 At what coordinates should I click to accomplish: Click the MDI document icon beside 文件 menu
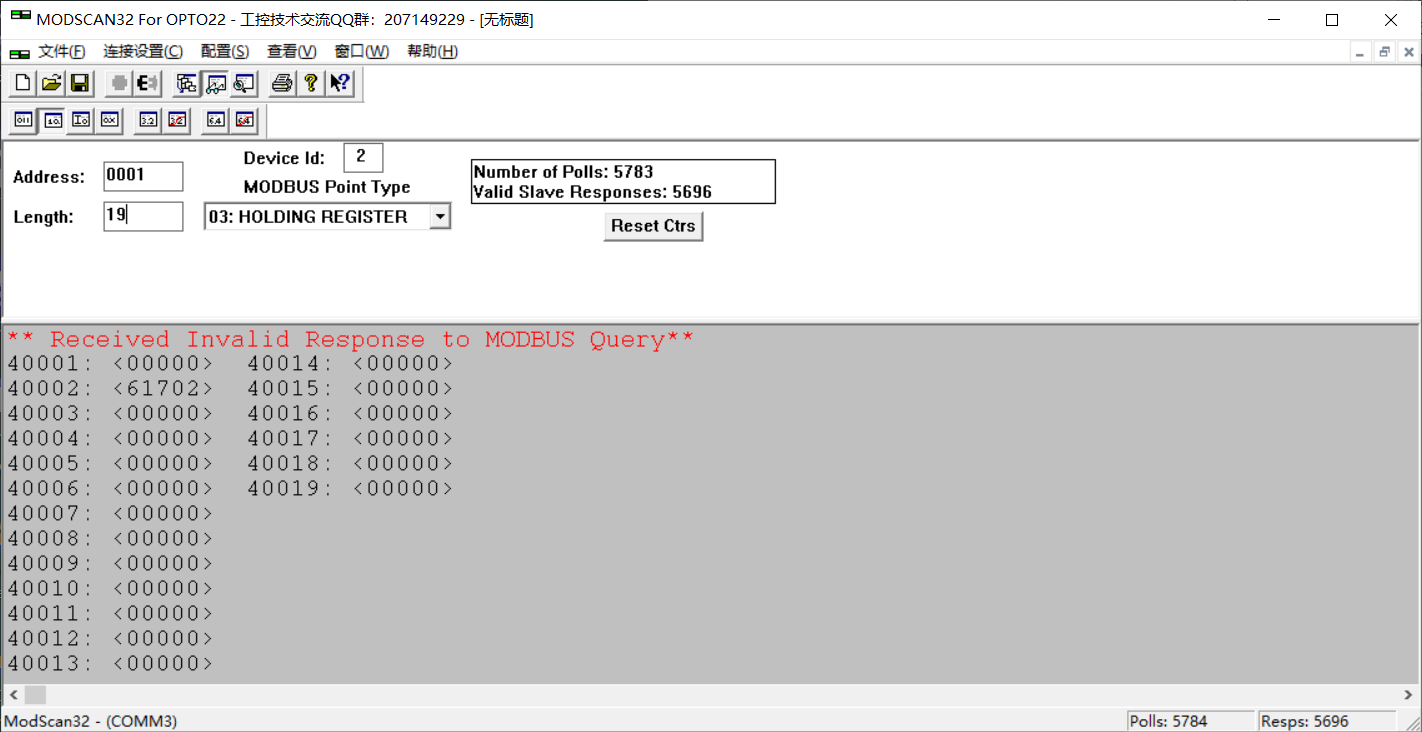pyautogui.click(x=20, y=53)
